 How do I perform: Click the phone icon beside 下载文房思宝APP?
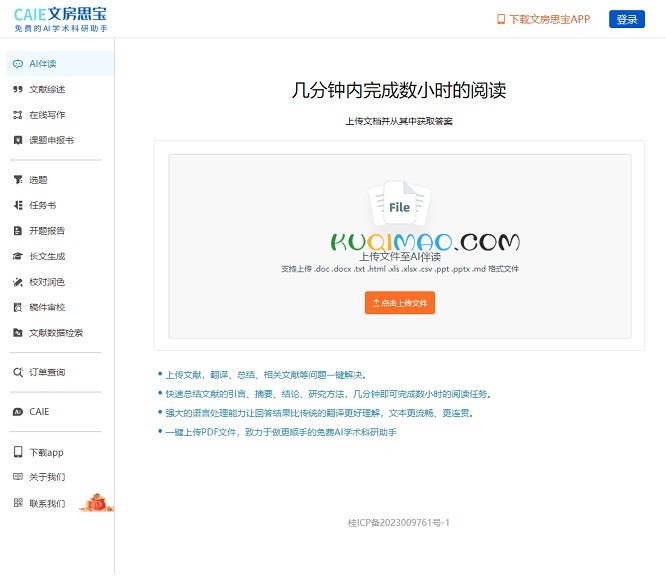click(x=501, y=19)
